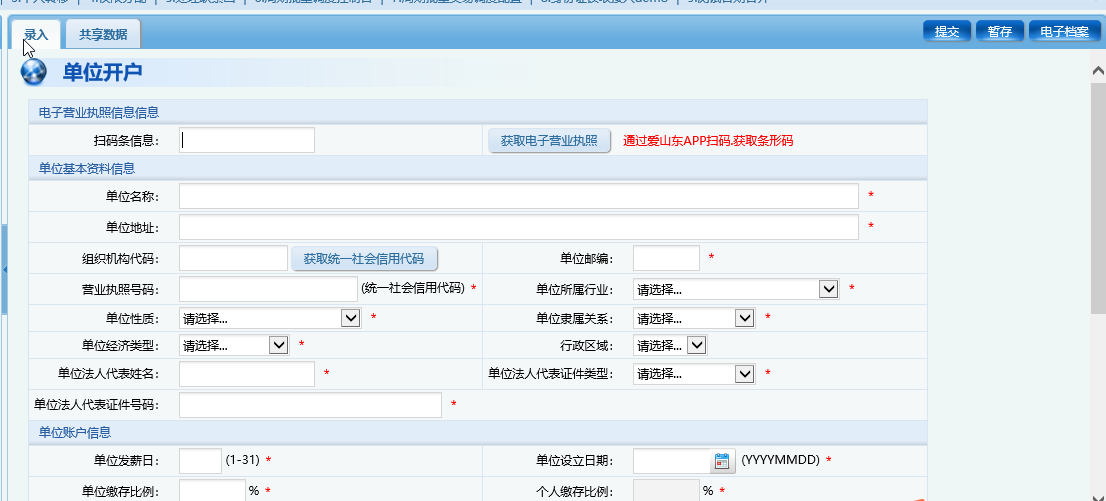Click the (统一社会信用代码) hint text
Screen dimensions: 1106x501
pyautogui.click(x=413, y=288)
